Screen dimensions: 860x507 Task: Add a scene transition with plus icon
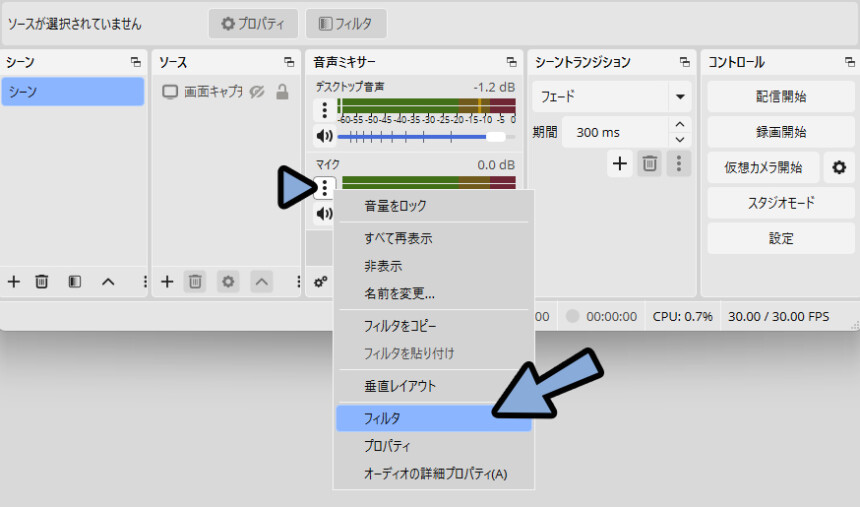click(620, 163)
